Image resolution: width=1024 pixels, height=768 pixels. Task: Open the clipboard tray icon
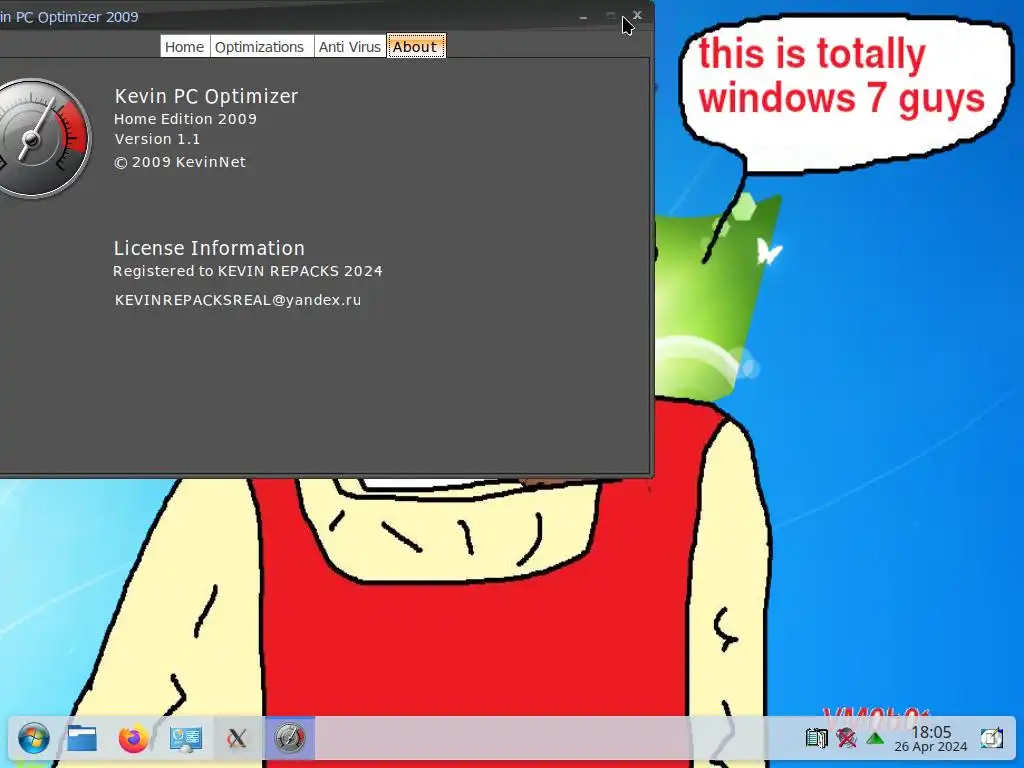pyautogui.click(x=816, y=739)
